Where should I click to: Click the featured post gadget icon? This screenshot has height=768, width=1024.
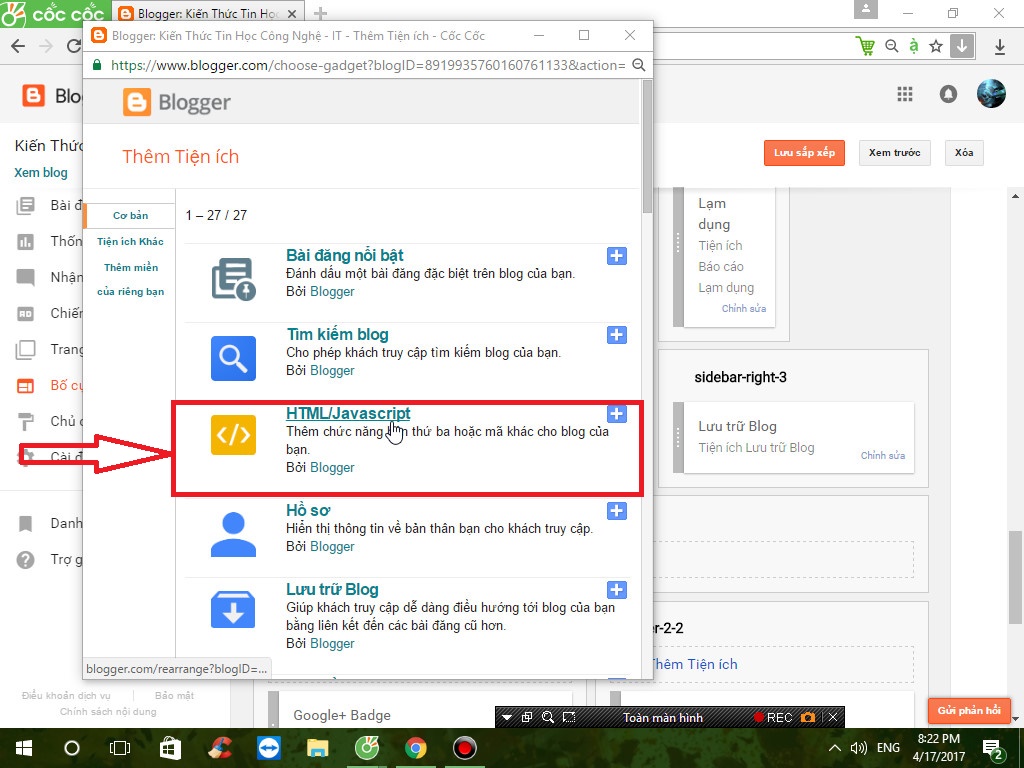(233, 279)
